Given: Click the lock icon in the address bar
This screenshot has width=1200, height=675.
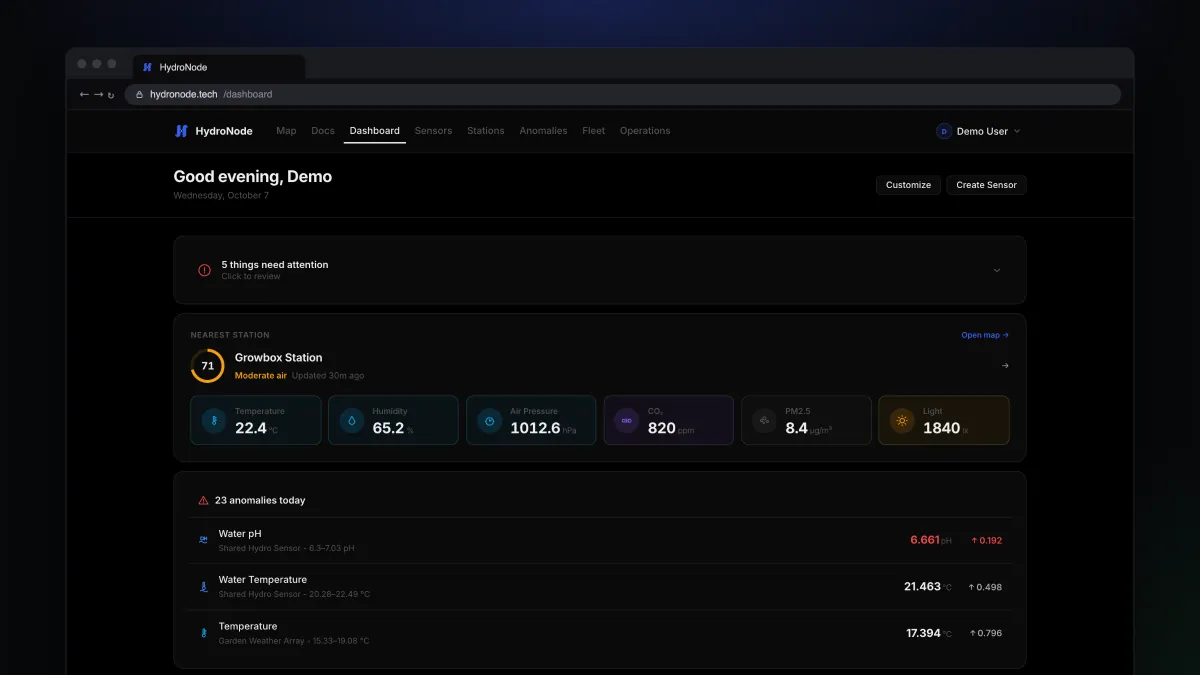Looking at the screenshot, I should click(x=140, y=95).
